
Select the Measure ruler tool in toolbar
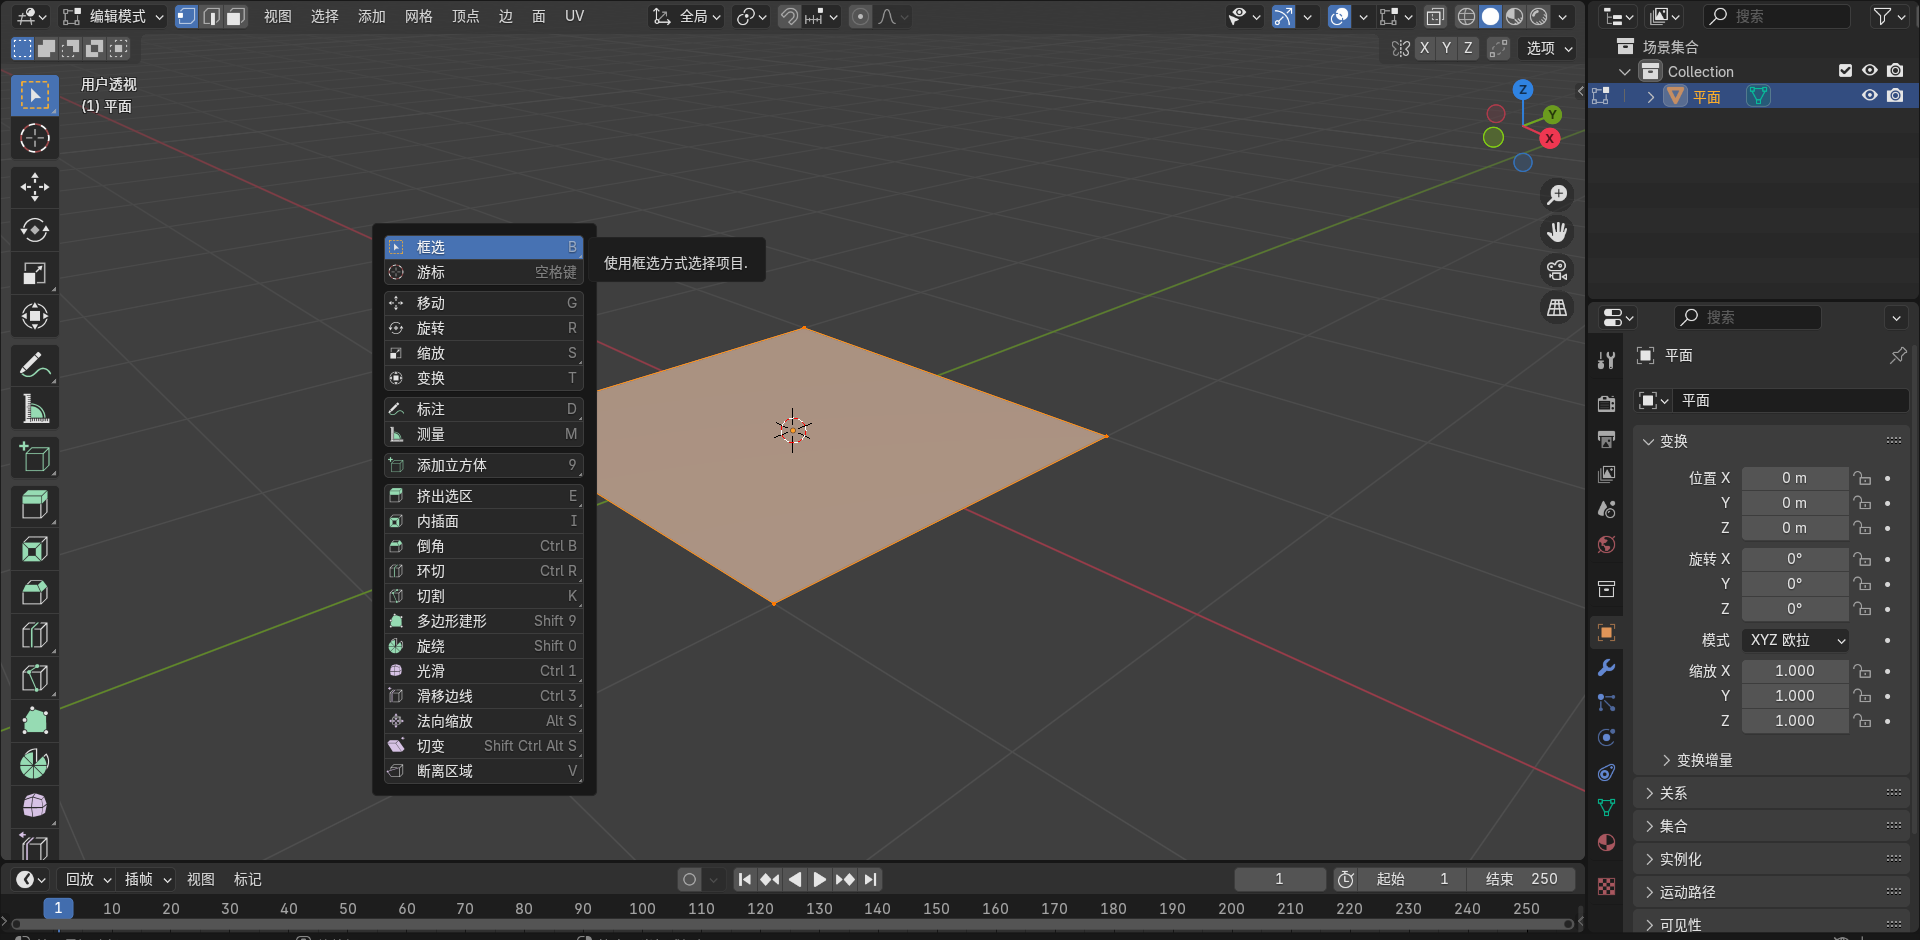pos(35,408)
